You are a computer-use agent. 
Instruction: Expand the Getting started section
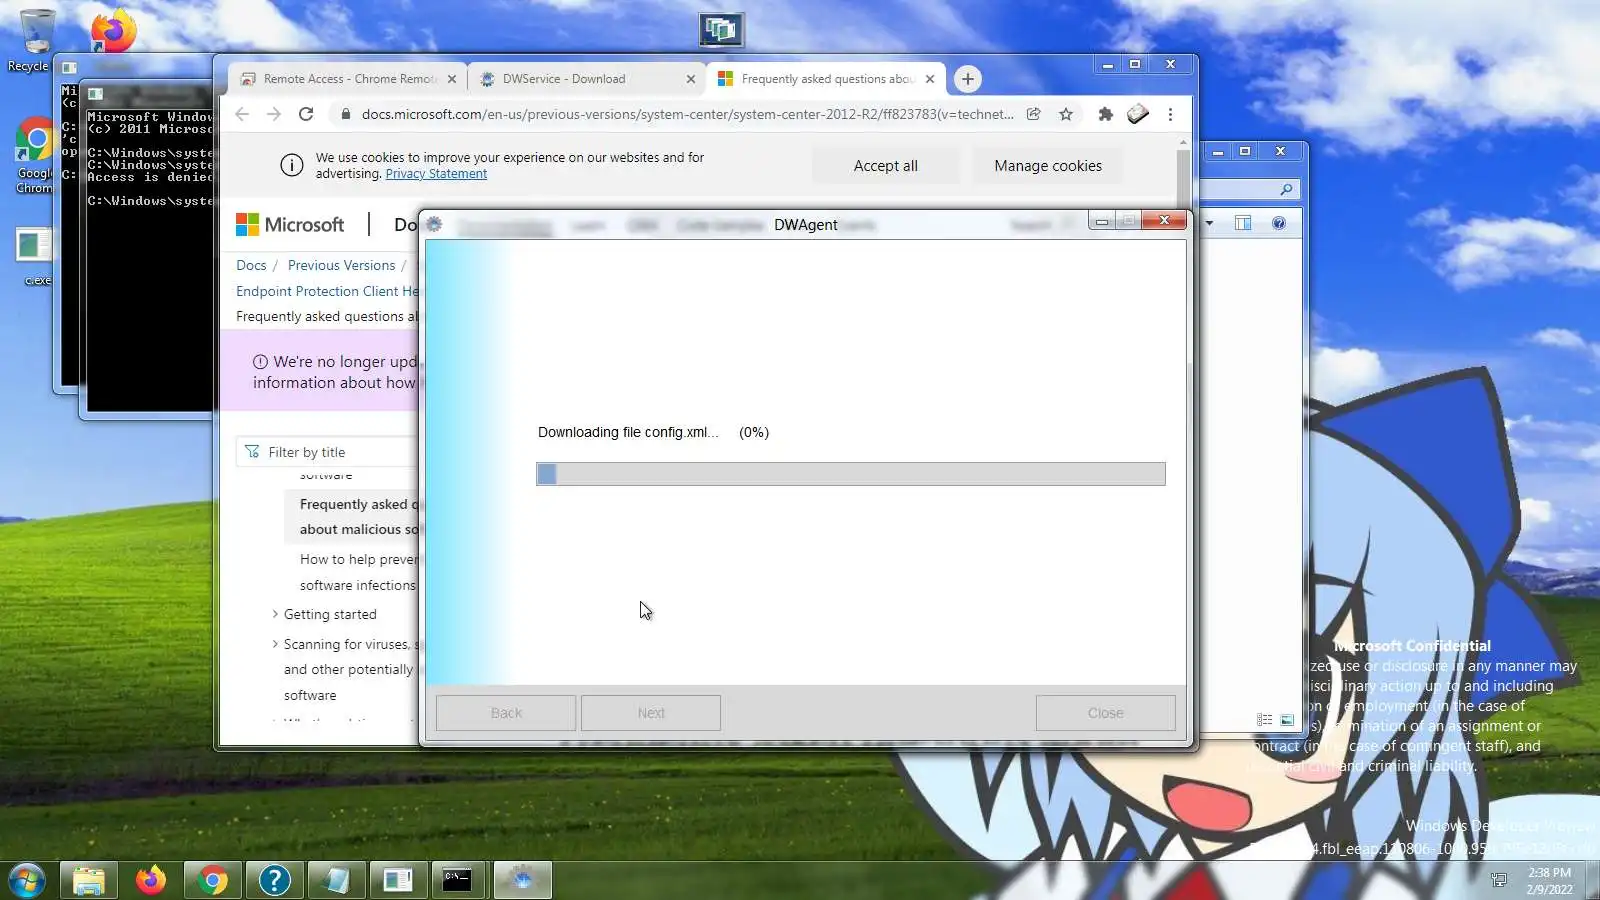(x=275, y=614)
